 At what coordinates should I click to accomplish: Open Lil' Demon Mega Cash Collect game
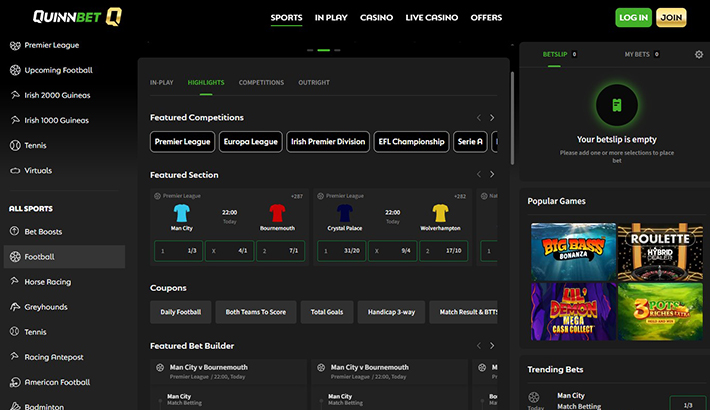coord(573,312)
